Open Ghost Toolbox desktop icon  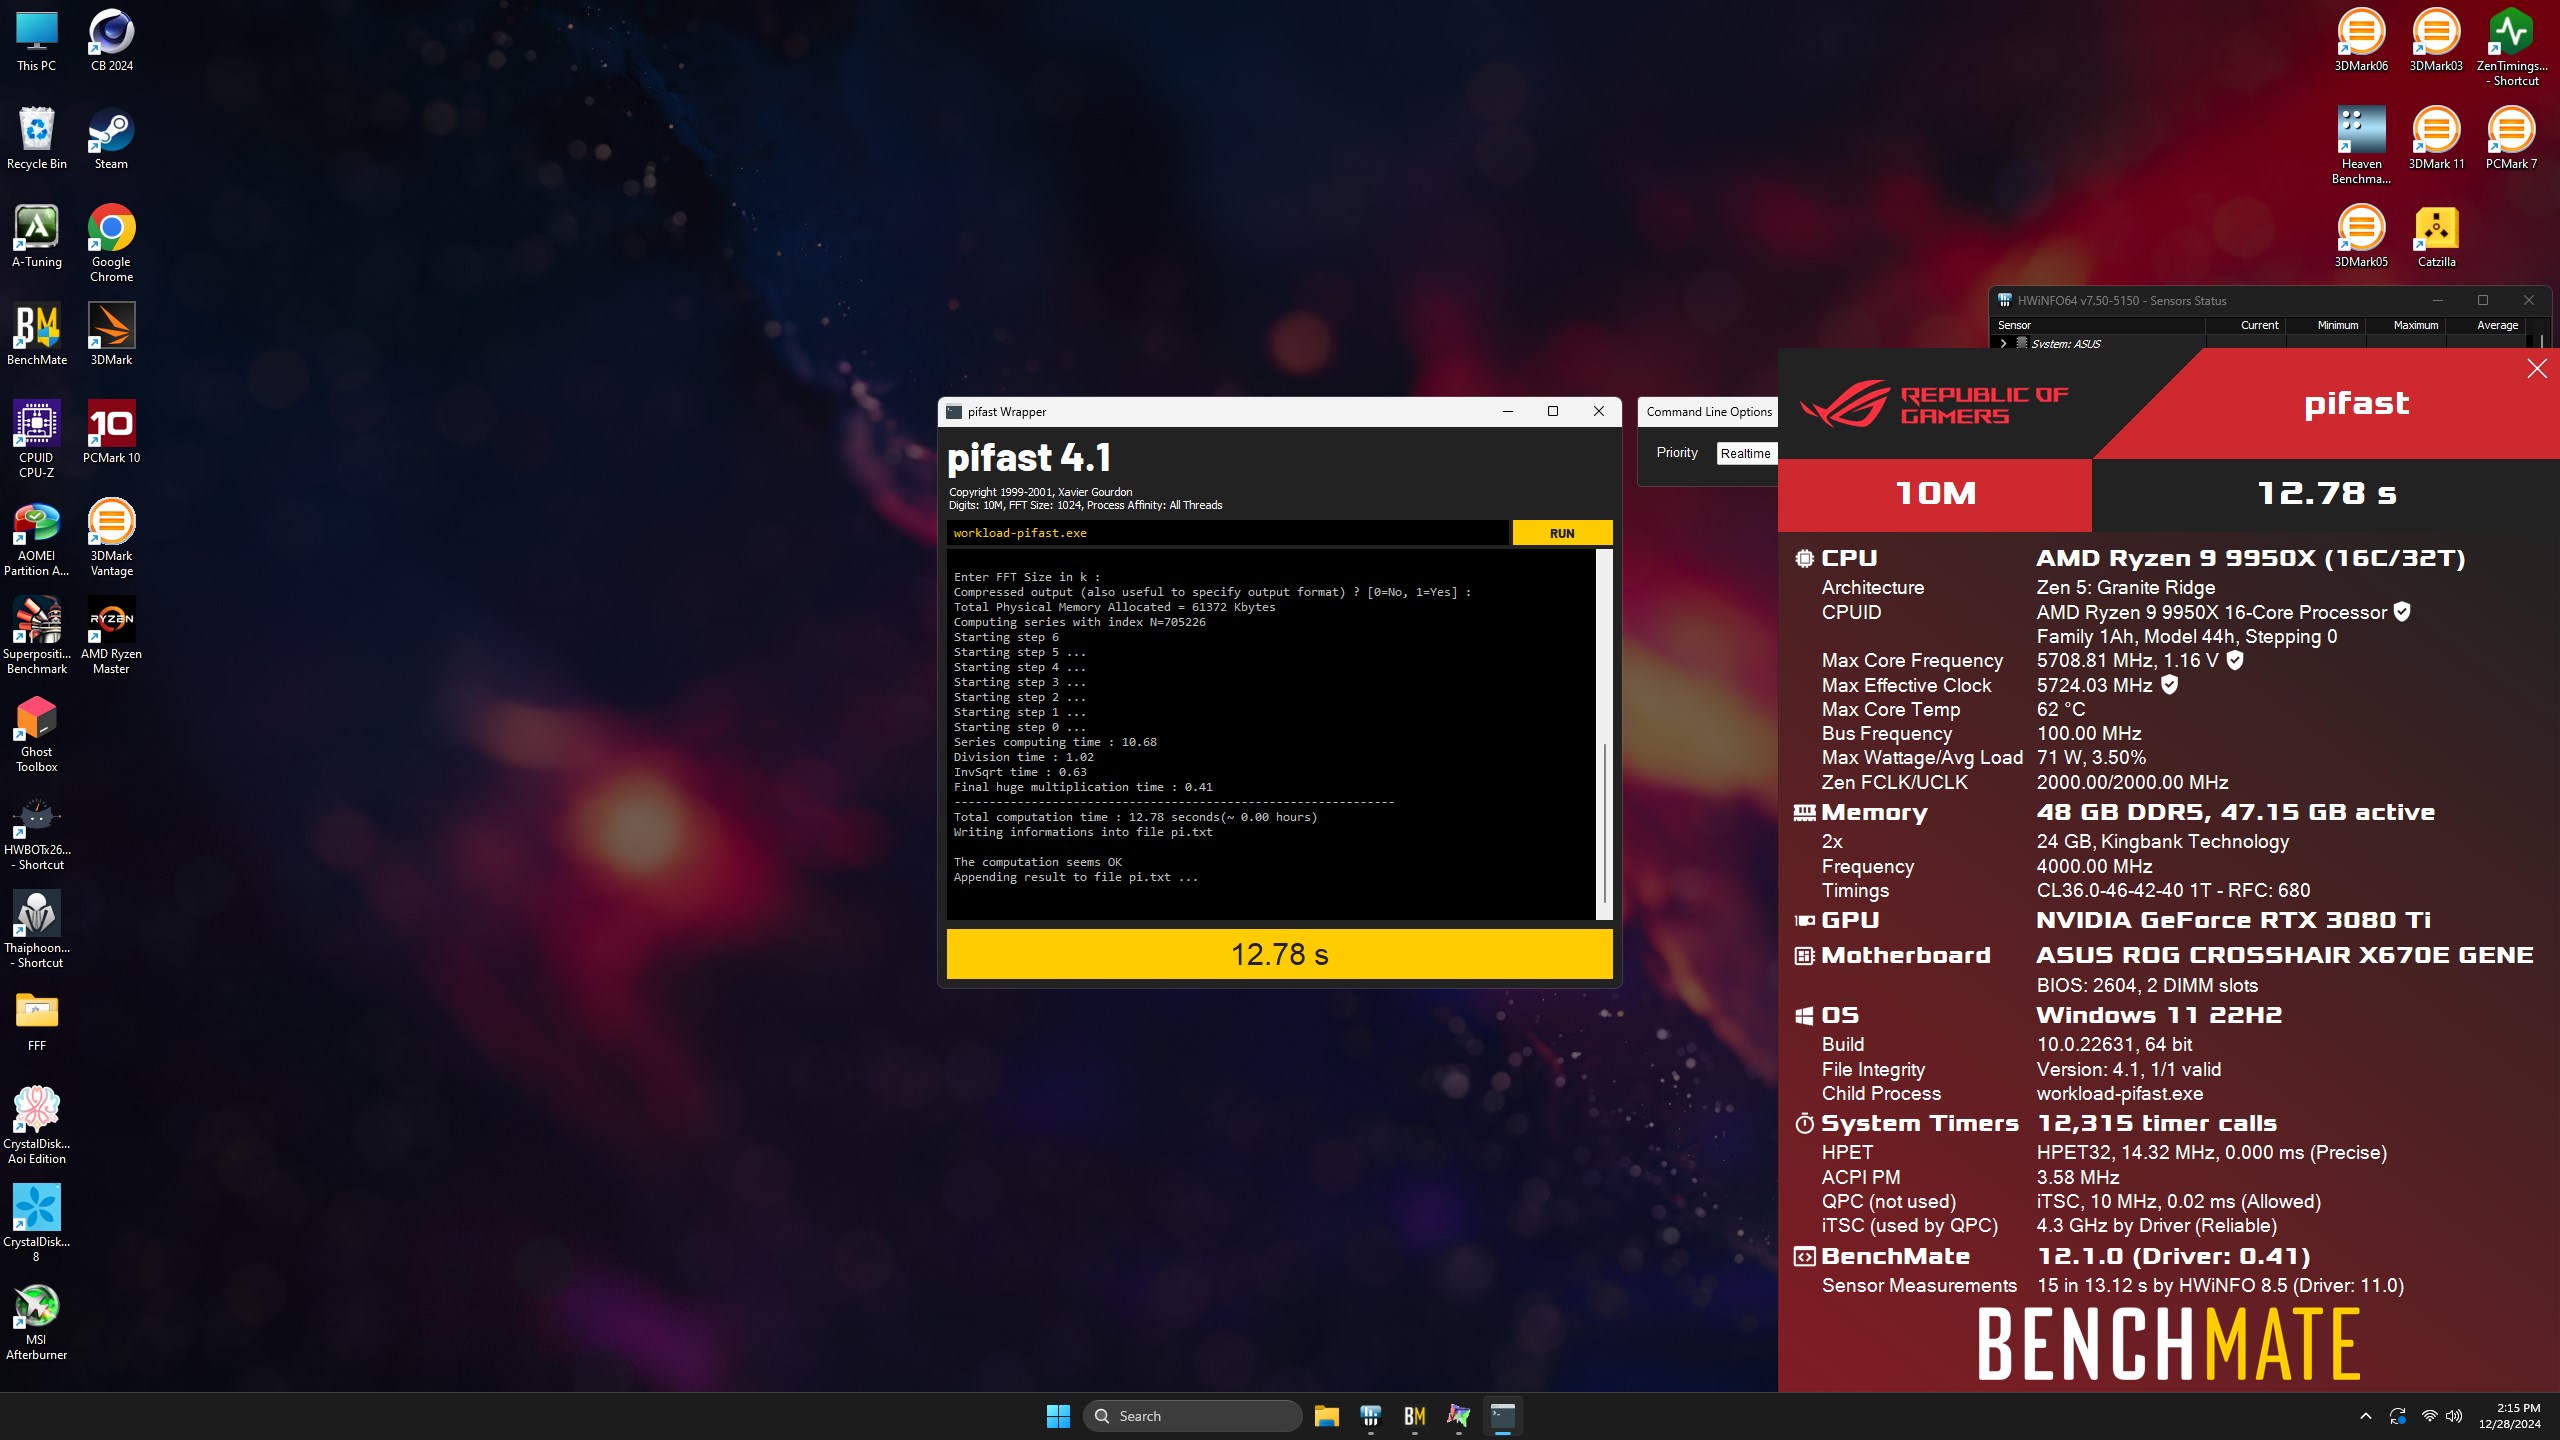click(x=37, y=733)
